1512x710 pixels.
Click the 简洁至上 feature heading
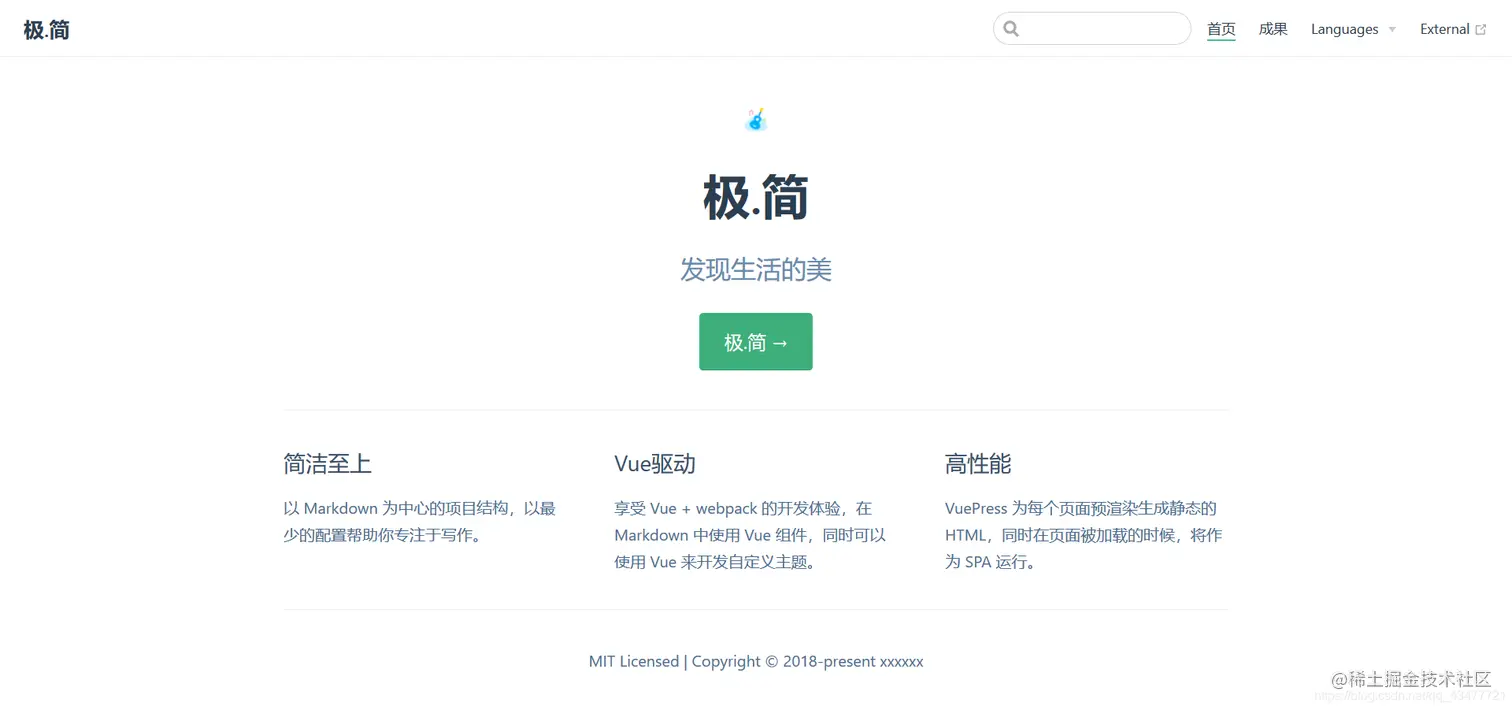(x=328, y=464)
